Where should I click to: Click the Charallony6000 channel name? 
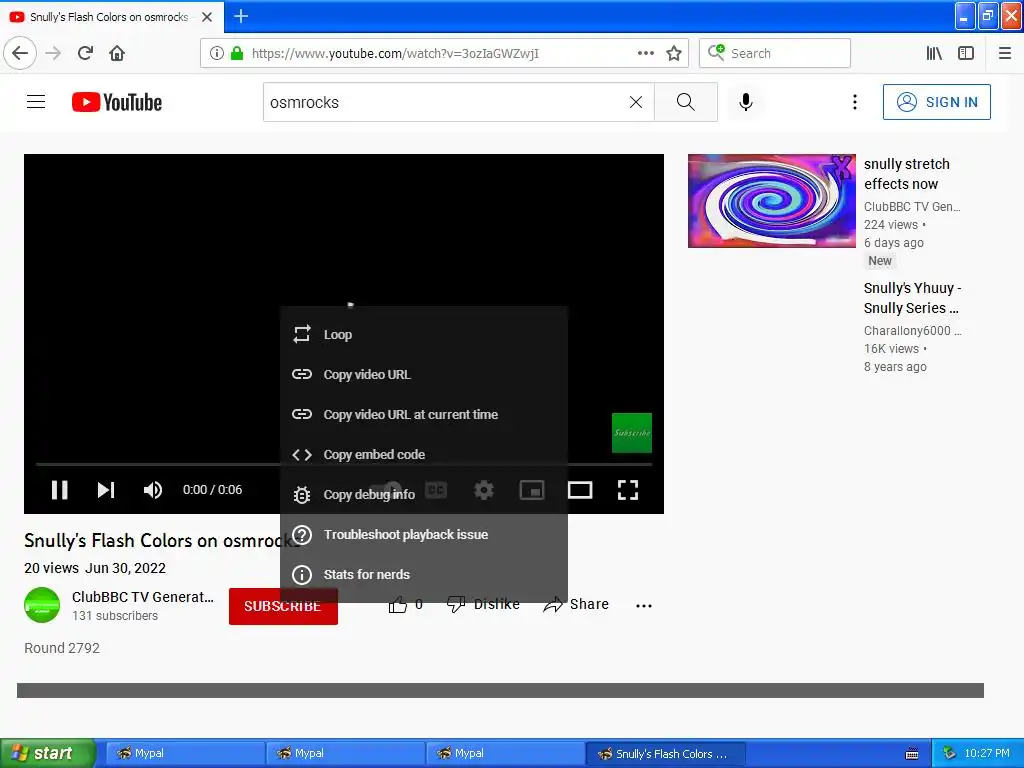pyautogui.click(x=912, y=330)
